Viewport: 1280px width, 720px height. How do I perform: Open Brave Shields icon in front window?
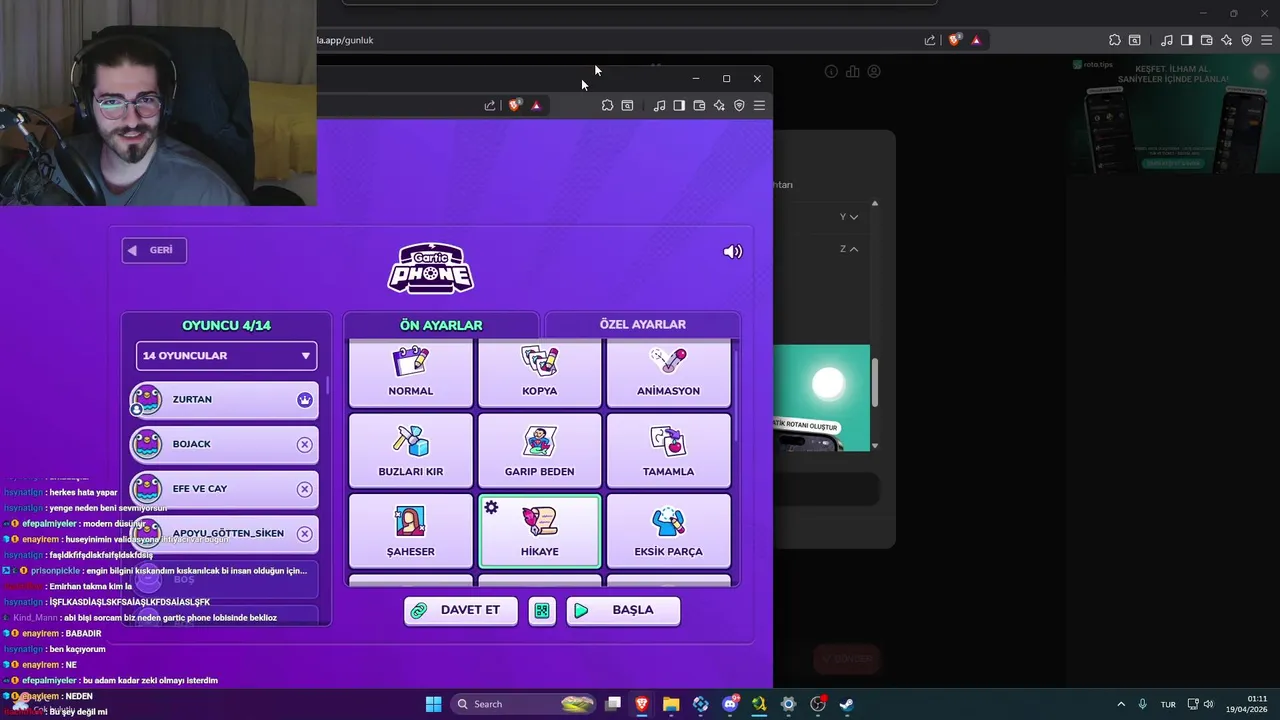pyautogui.click(x=515, y=105)
